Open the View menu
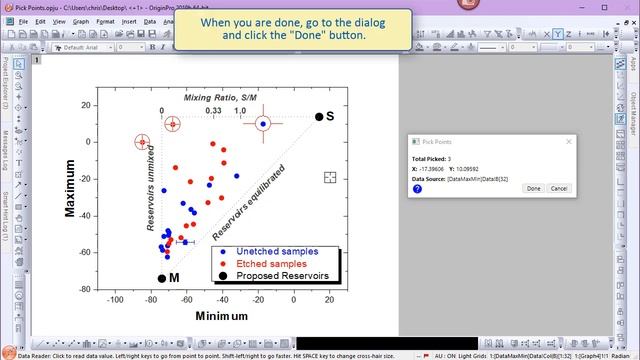This screenshot has height=360, width=640. coord(59,22)
